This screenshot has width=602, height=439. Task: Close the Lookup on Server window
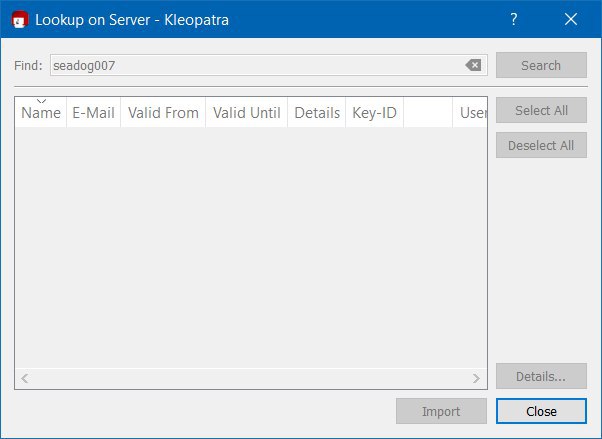click(571, 19)
